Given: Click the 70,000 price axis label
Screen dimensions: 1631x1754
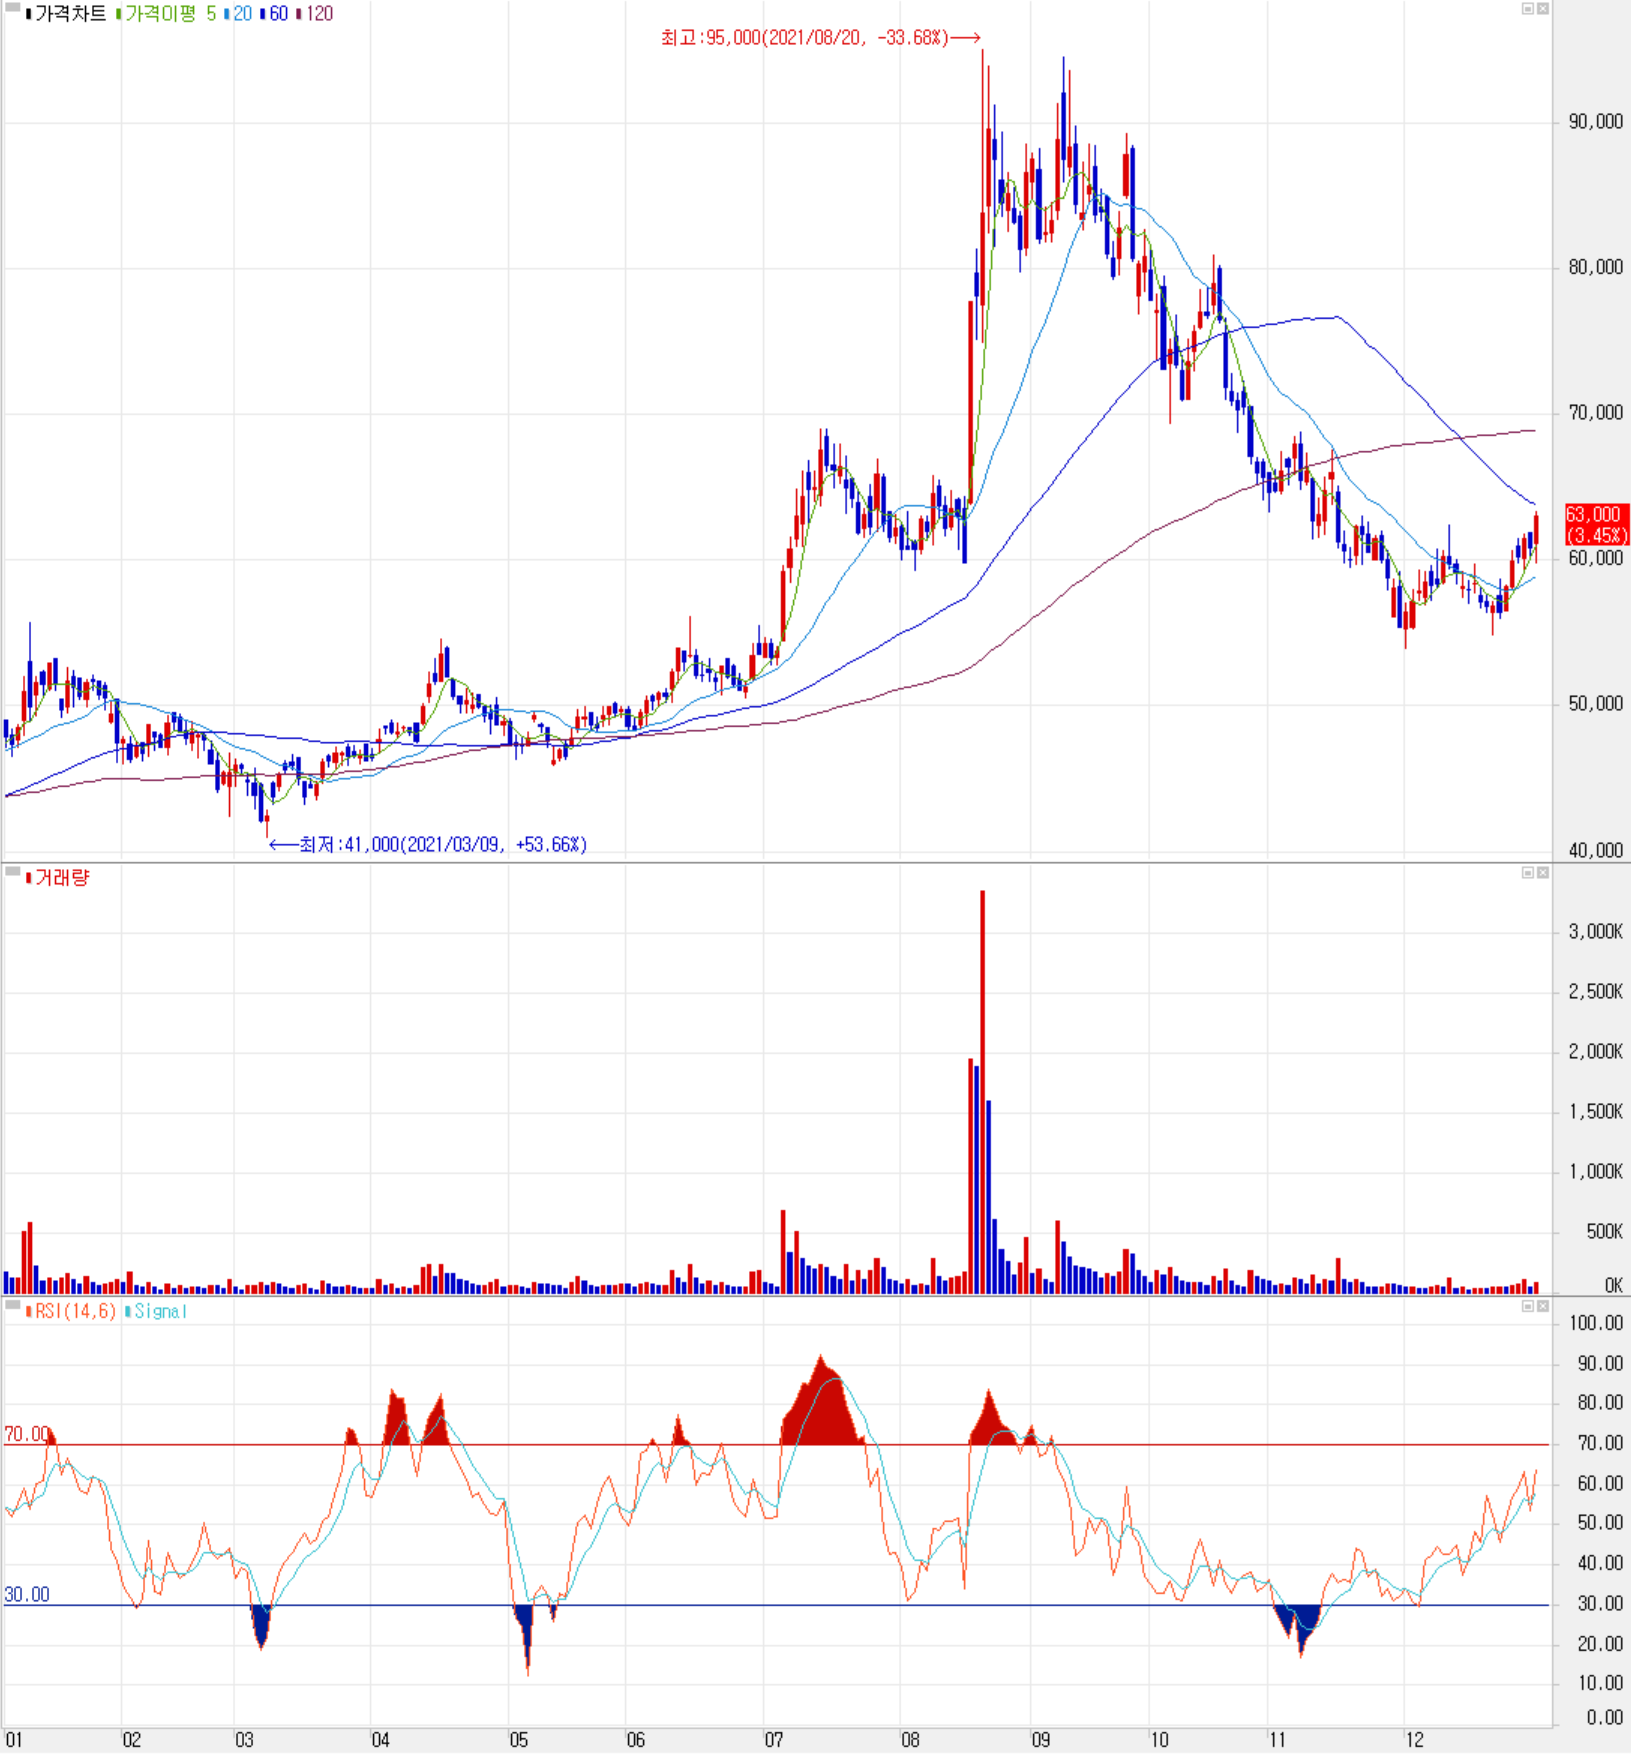Looking at the screenshot, I should pos(1596,412).
